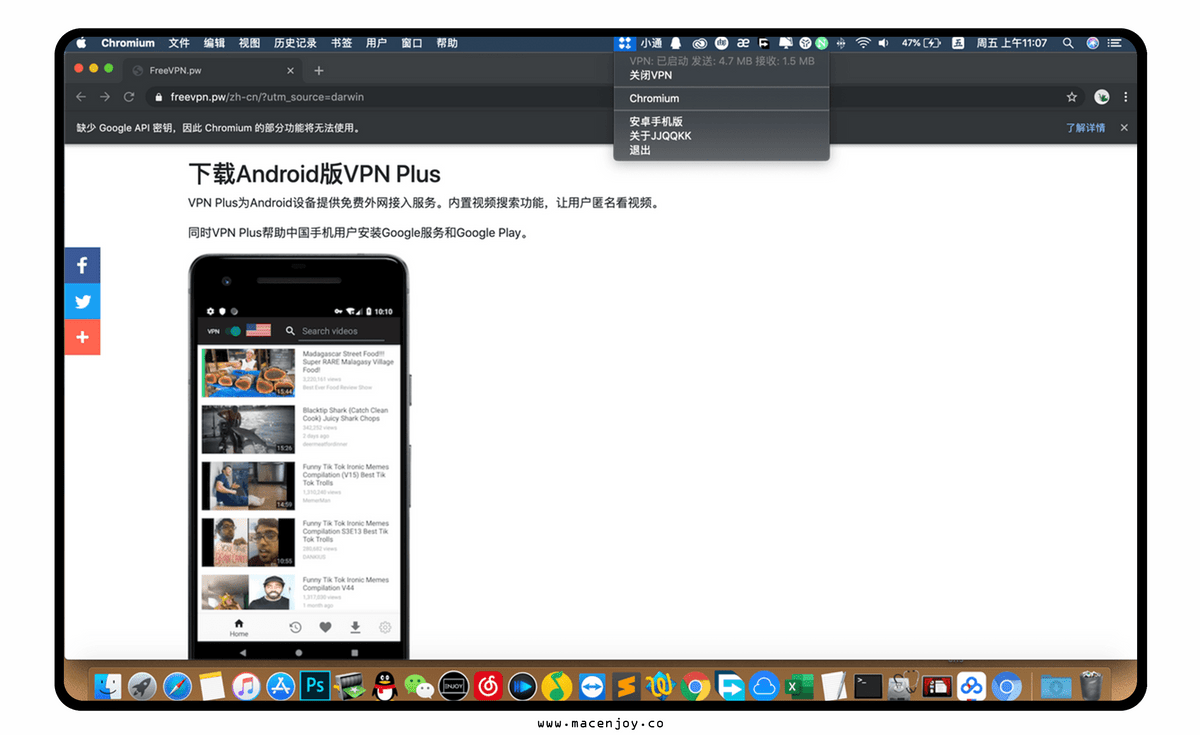Share page on Twitter
This screenshot has height=735, width=1200.
click(x=82, y=302)
